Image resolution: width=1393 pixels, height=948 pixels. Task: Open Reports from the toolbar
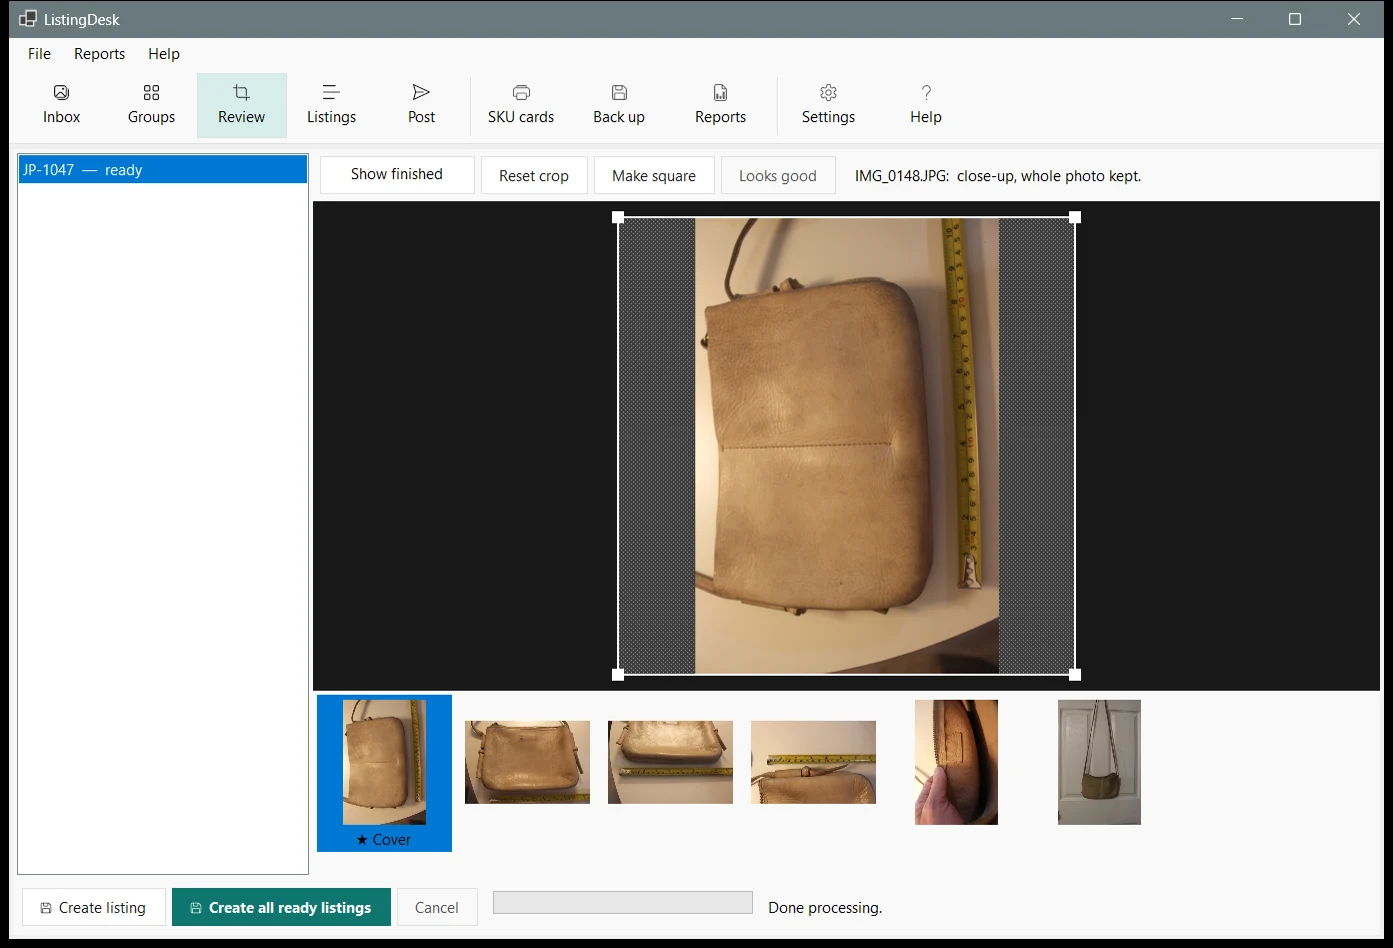pyautogui.click(x=720, y=105)
